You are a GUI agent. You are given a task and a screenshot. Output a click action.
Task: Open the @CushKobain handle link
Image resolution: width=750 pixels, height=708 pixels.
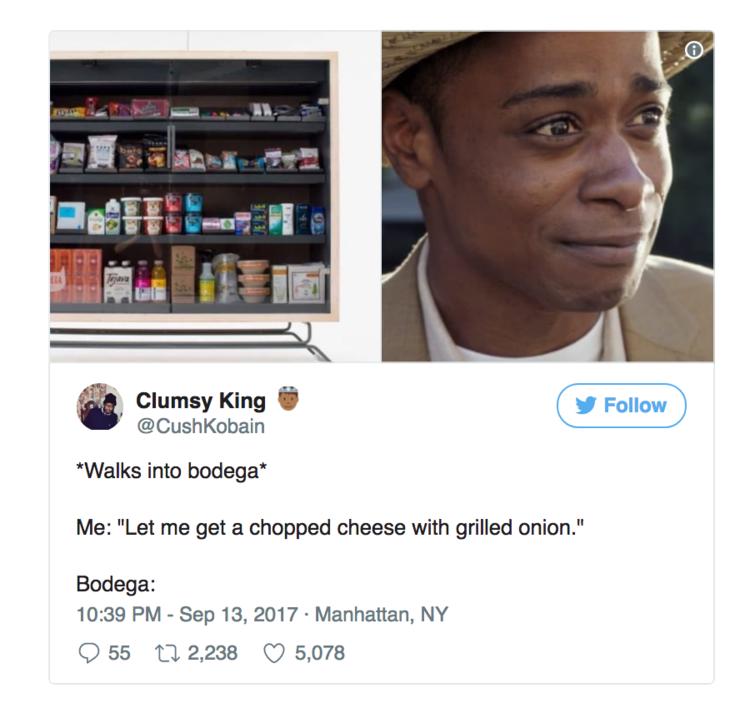click(201, 426)
